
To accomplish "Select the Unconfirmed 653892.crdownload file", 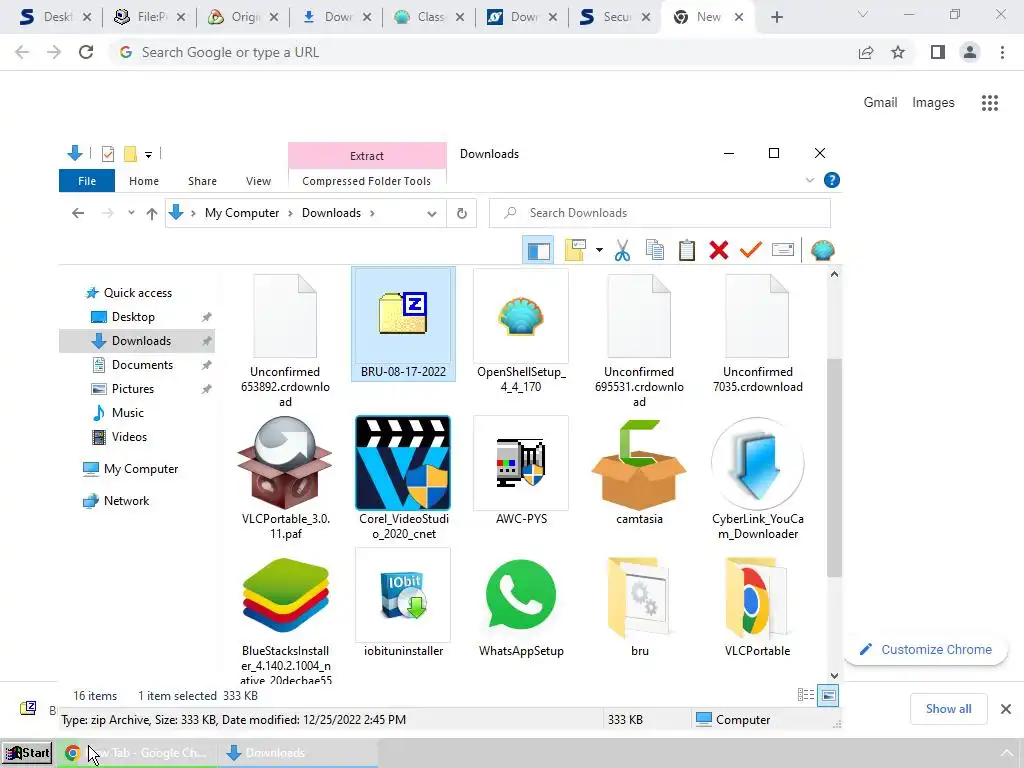I will (x=285, y=340).
